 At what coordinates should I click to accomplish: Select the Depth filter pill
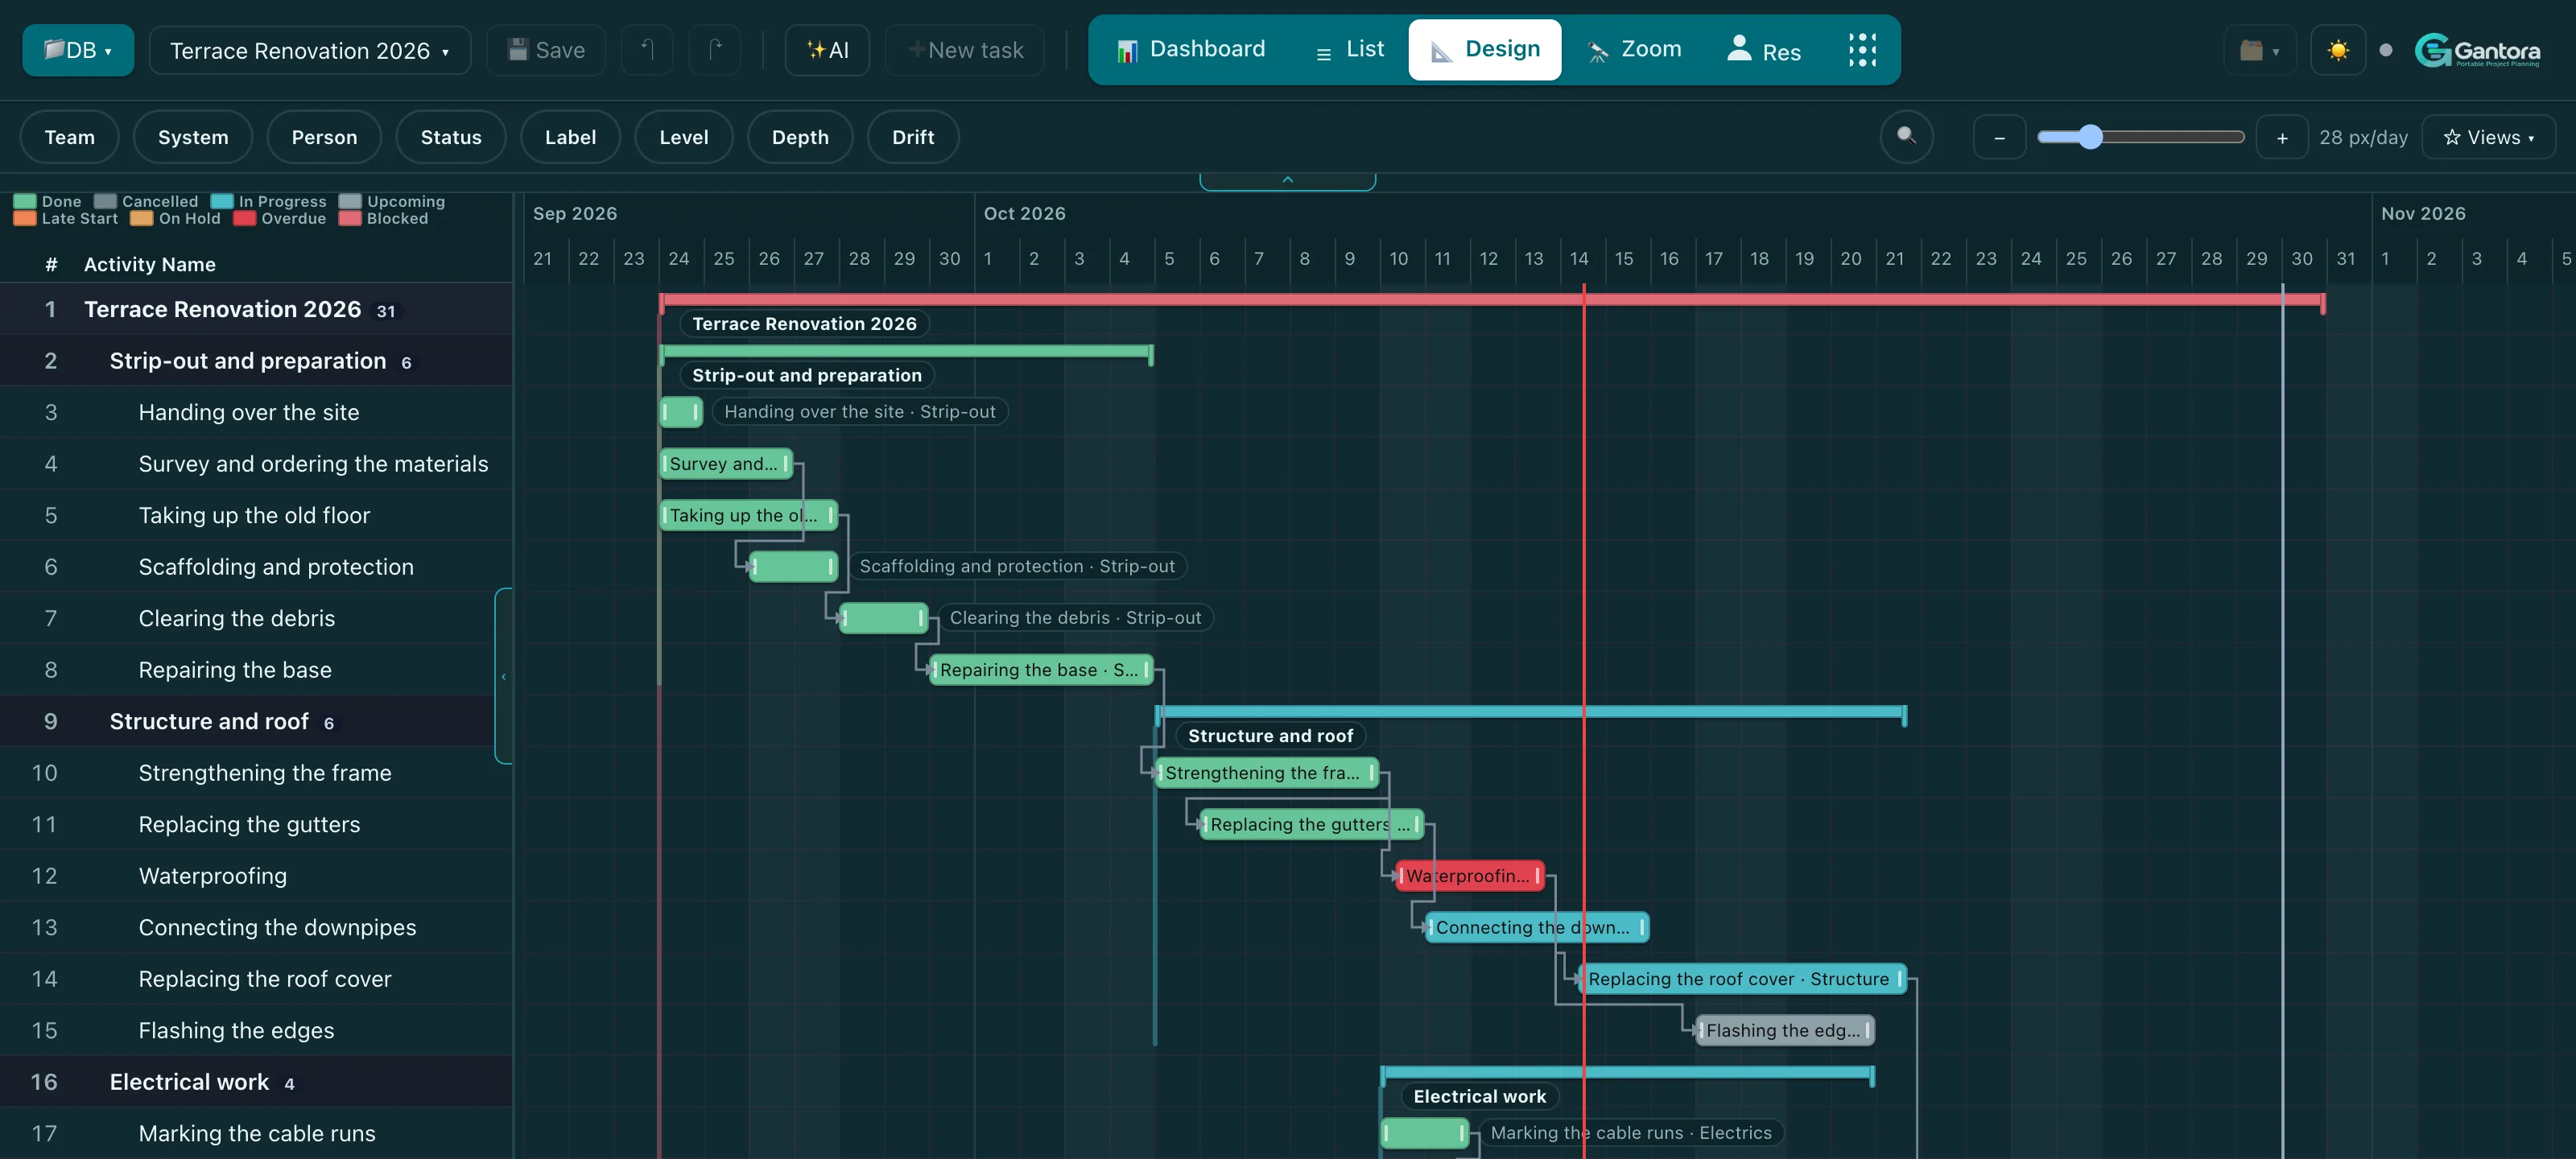click(x=800, y=137)
